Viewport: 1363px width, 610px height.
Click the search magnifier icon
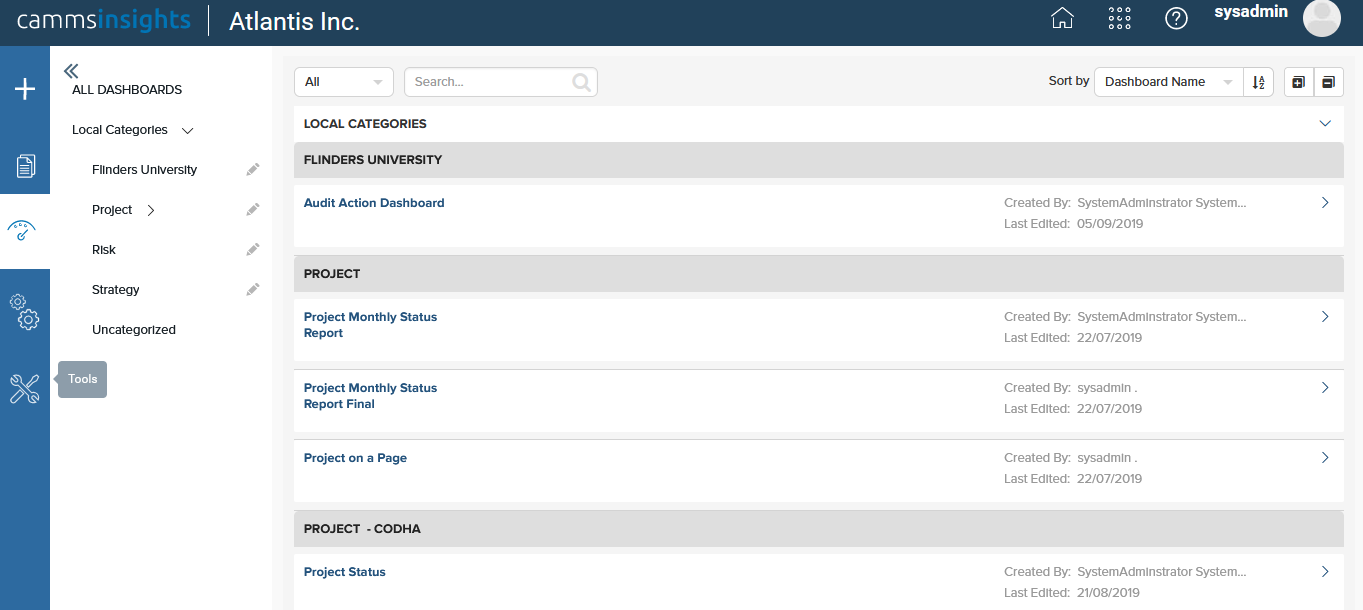(x=581, y=82)
